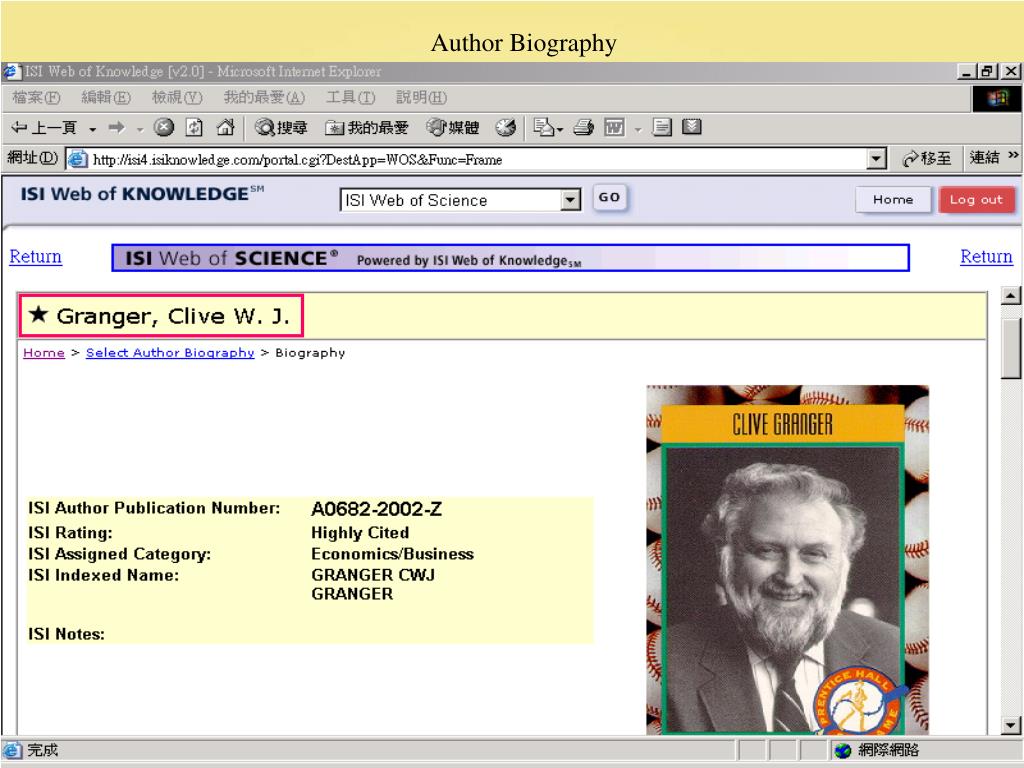This screenshot has height=768, width=1024.
Task: Click the Select Author Biography breadcrumb link
Action: pyautogui.click(x=170, y=353)
